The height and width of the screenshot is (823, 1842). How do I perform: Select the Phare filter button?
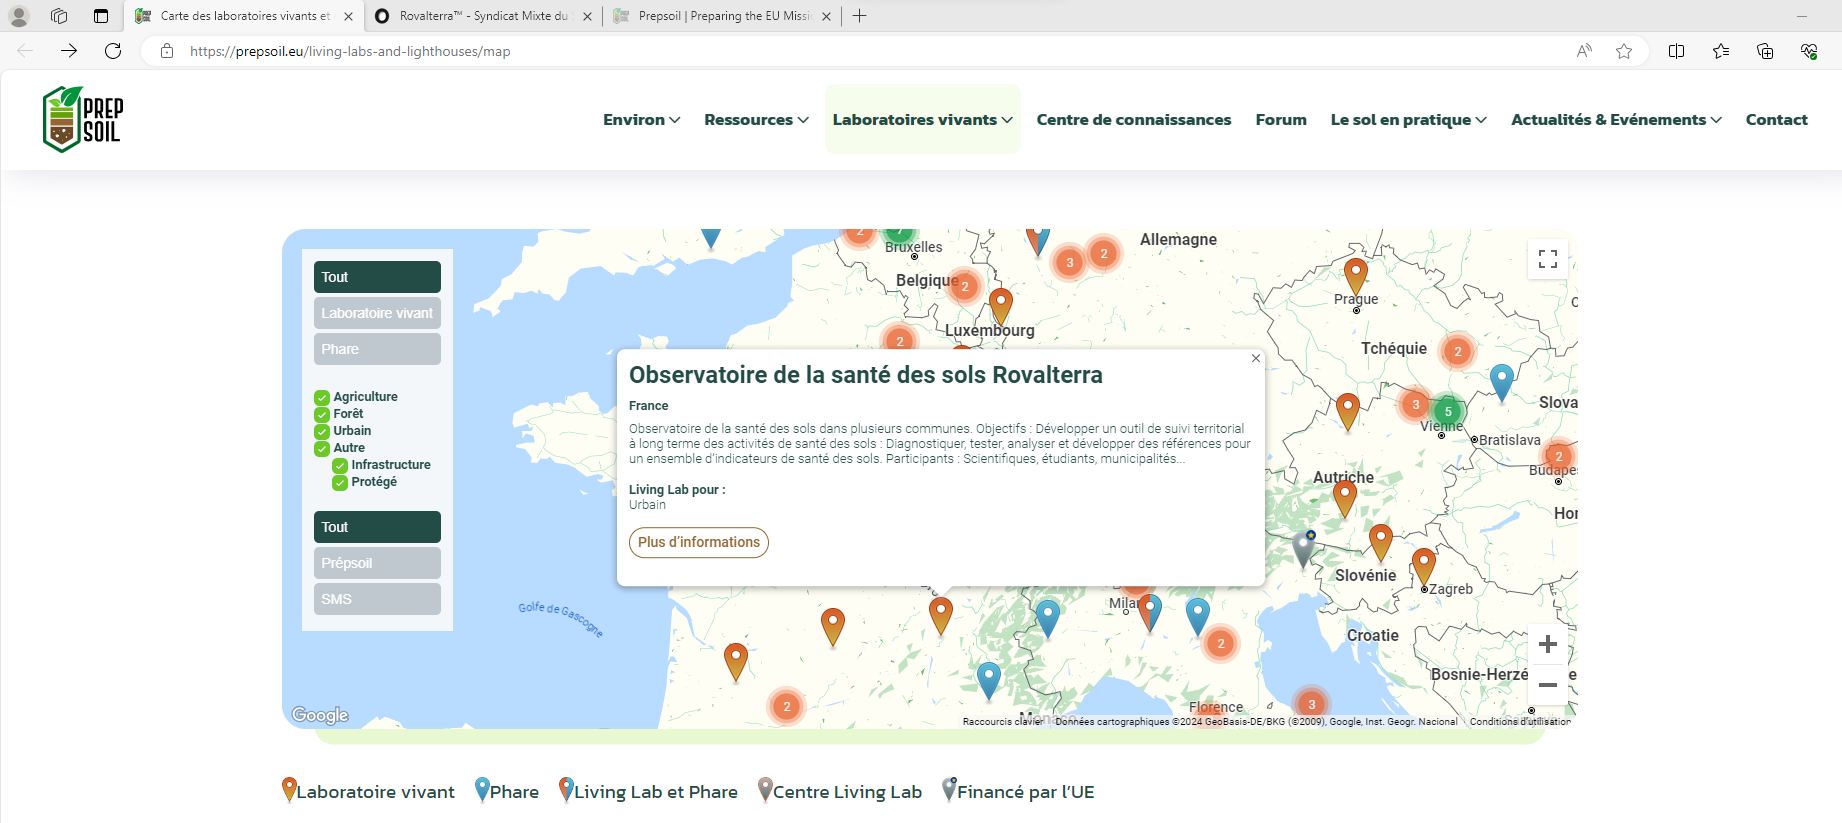click(x=377, y=349)
